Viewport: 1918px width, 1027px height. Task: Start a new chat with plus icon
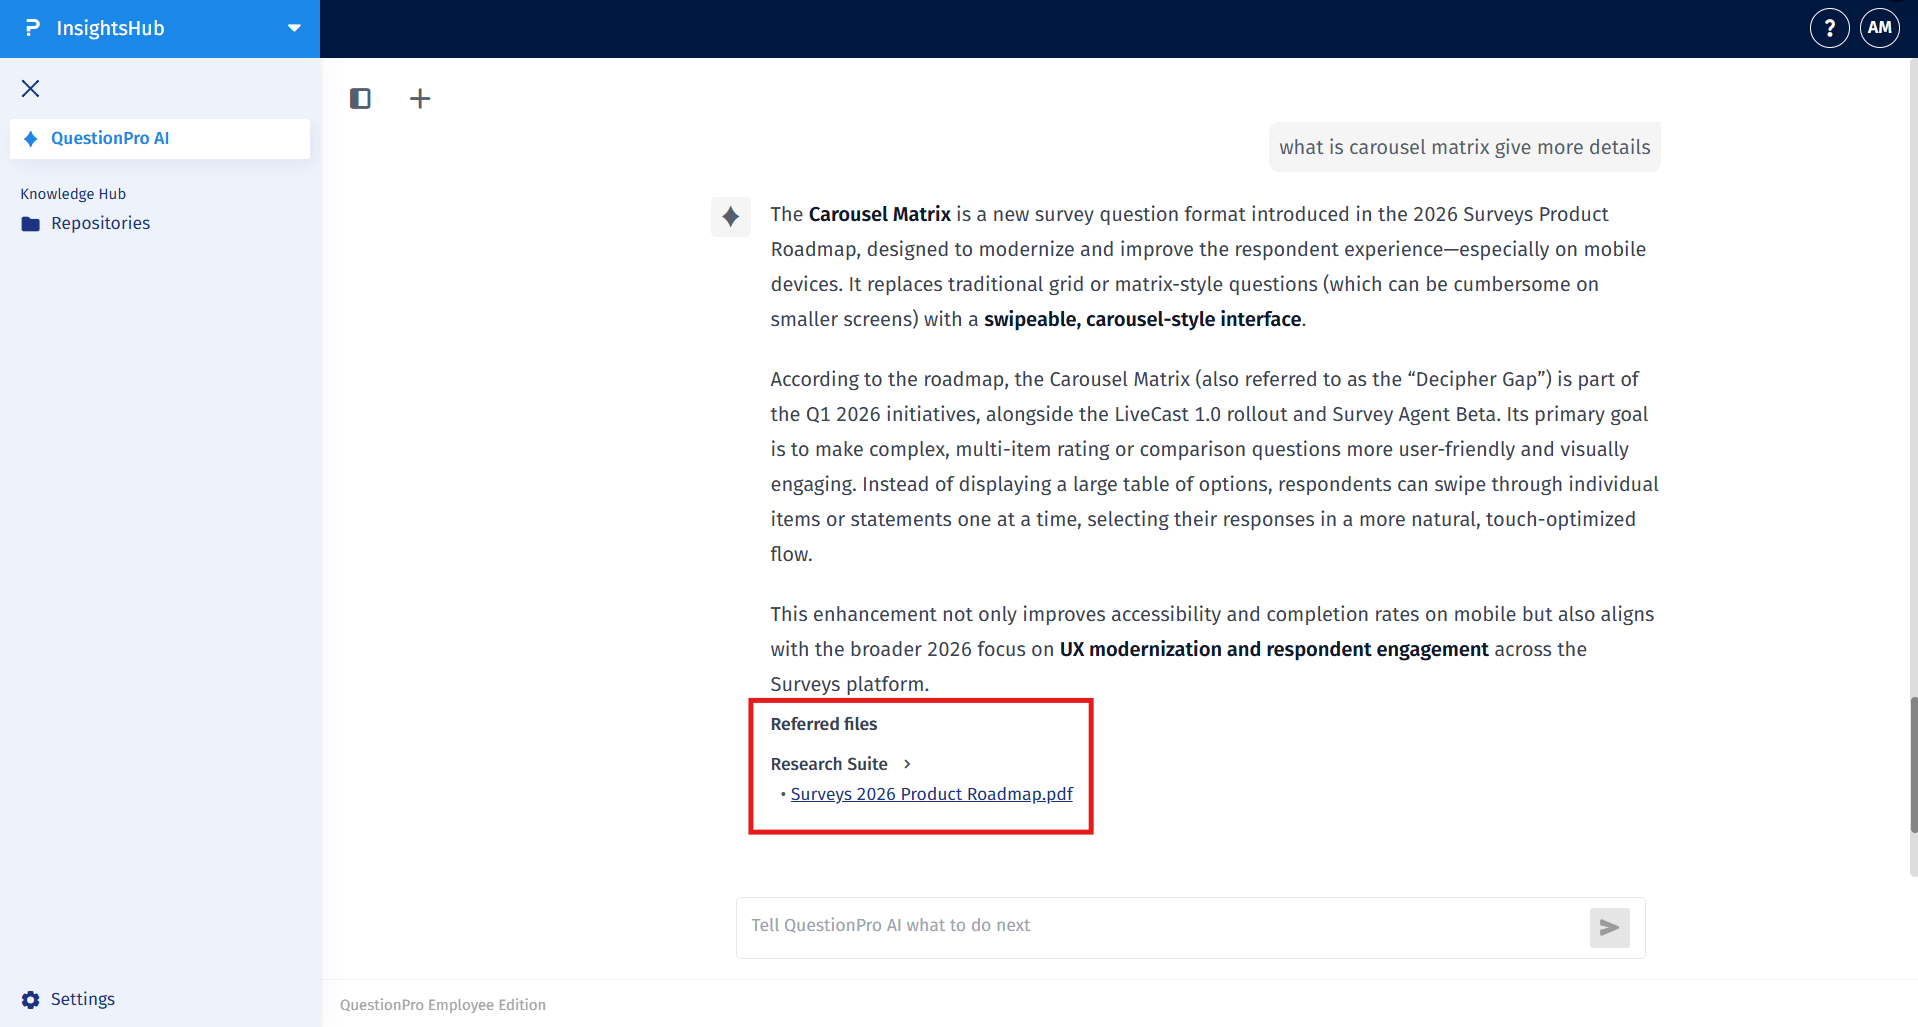[420, 98]
